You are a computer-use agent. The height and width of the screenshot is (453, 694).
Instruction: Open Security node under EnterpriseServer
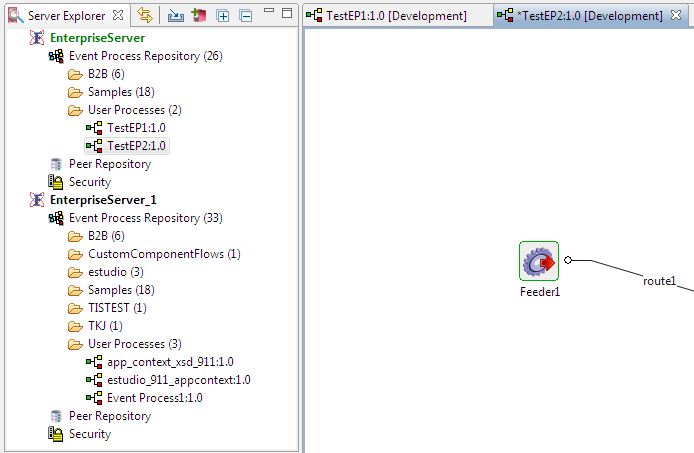coord(89,182)
